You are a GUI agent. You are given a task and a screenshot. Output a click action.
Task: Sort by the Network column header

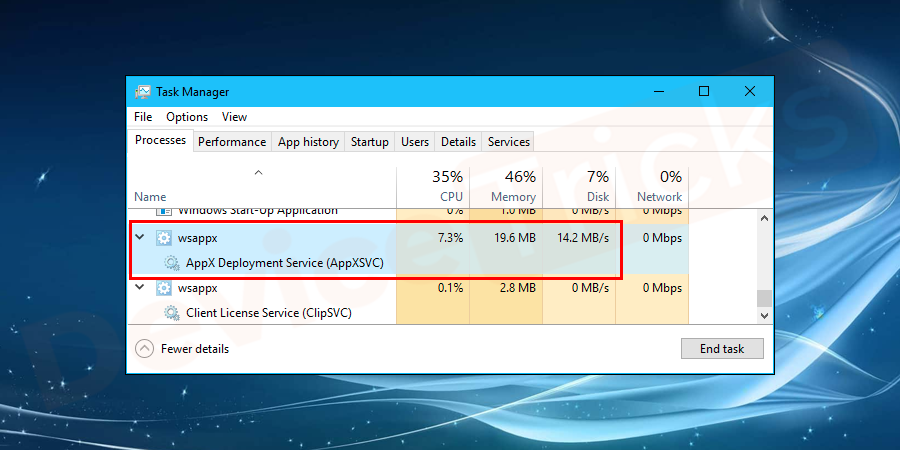click(x=652, y=187)
